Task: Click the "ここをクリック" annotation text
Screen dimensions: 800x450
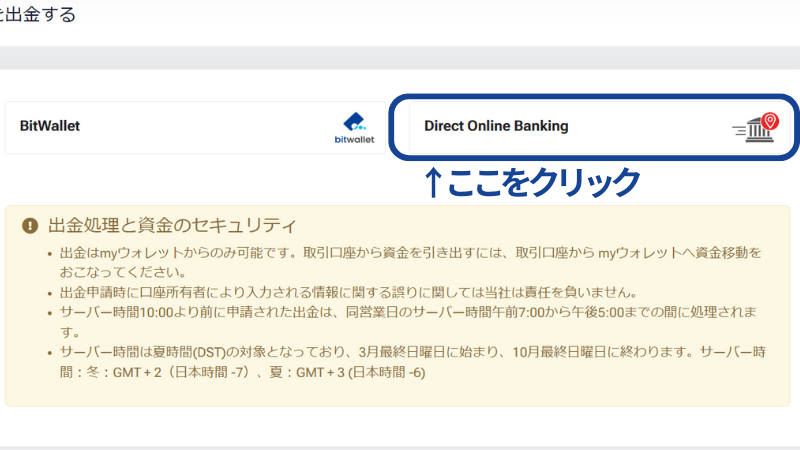Action: (x=543, y=183)
